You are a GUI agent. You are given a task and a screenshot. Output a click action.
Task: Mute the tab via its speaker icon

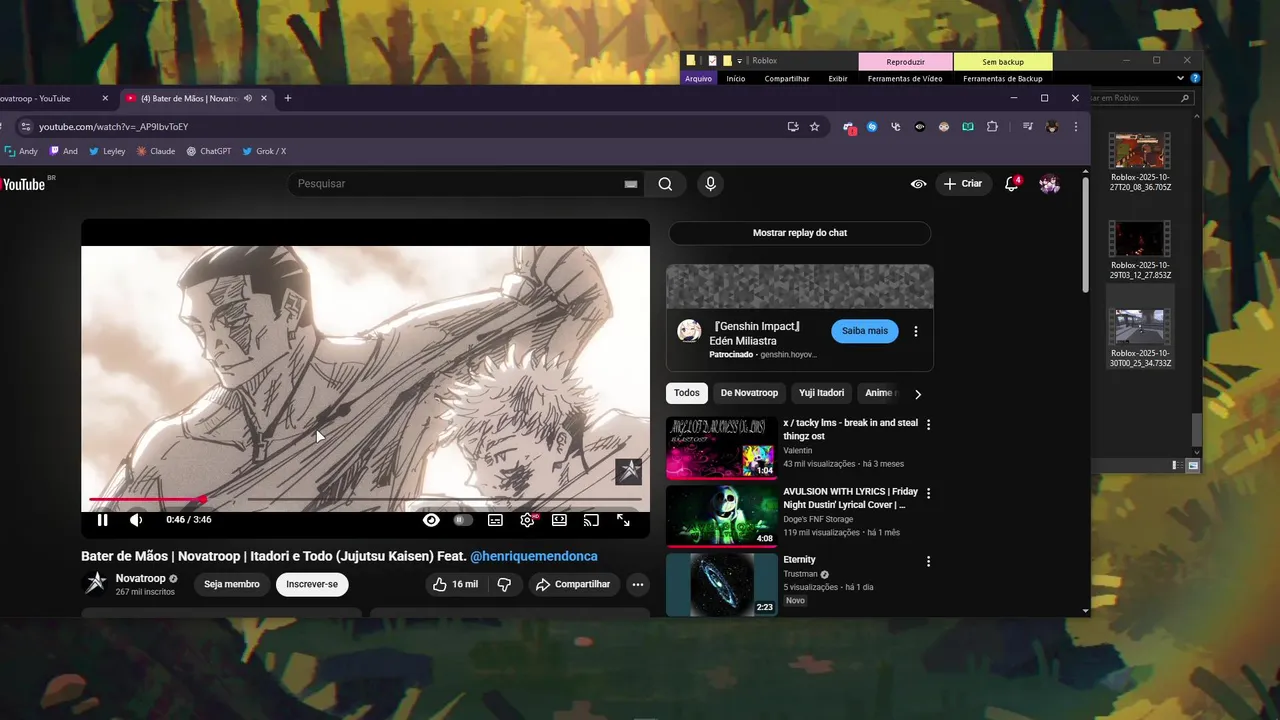[247, 98]
